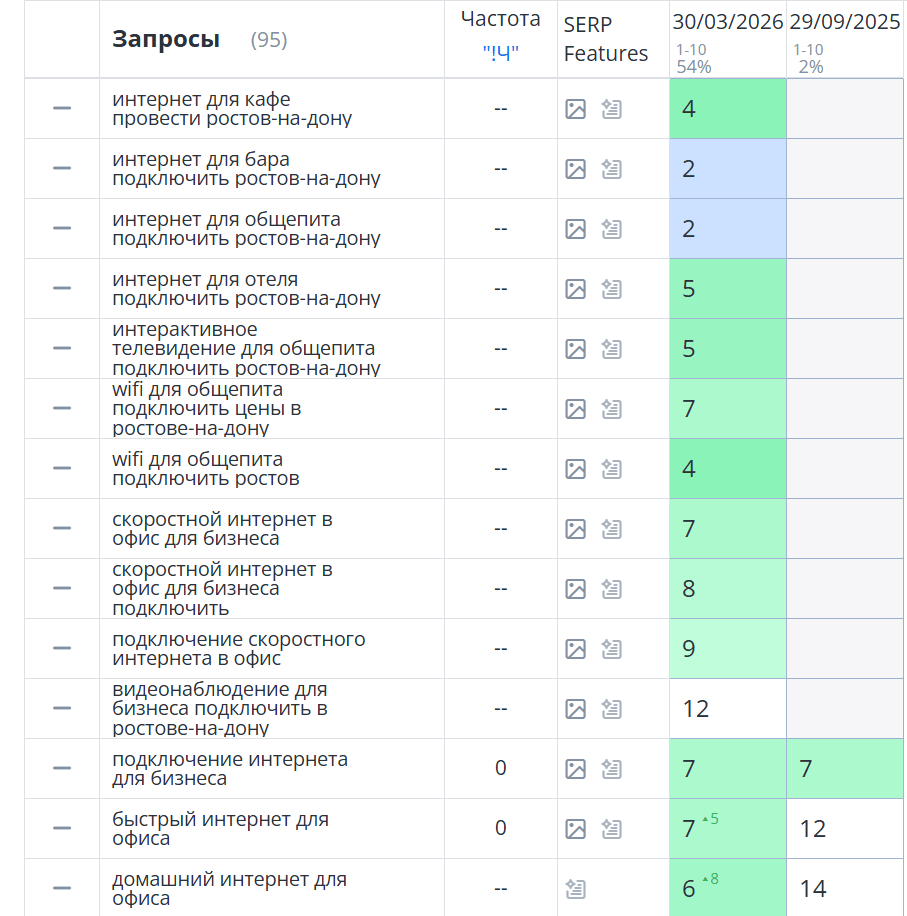Image resolution: width=907 pixels, height=916 pixels.
Task: Click snippet icon for 'подключение интернета для бизнеса'
Action: click(x=611, y=769)
